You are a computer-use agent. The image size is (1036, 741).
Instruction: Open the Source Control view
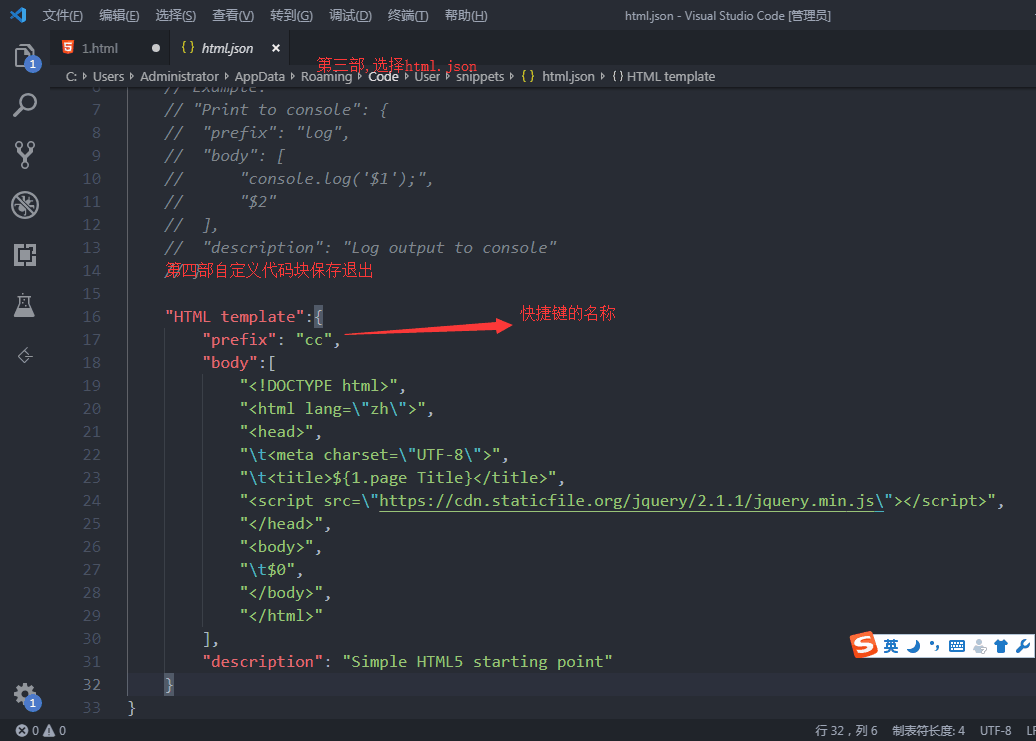click(x=25, y=155)
